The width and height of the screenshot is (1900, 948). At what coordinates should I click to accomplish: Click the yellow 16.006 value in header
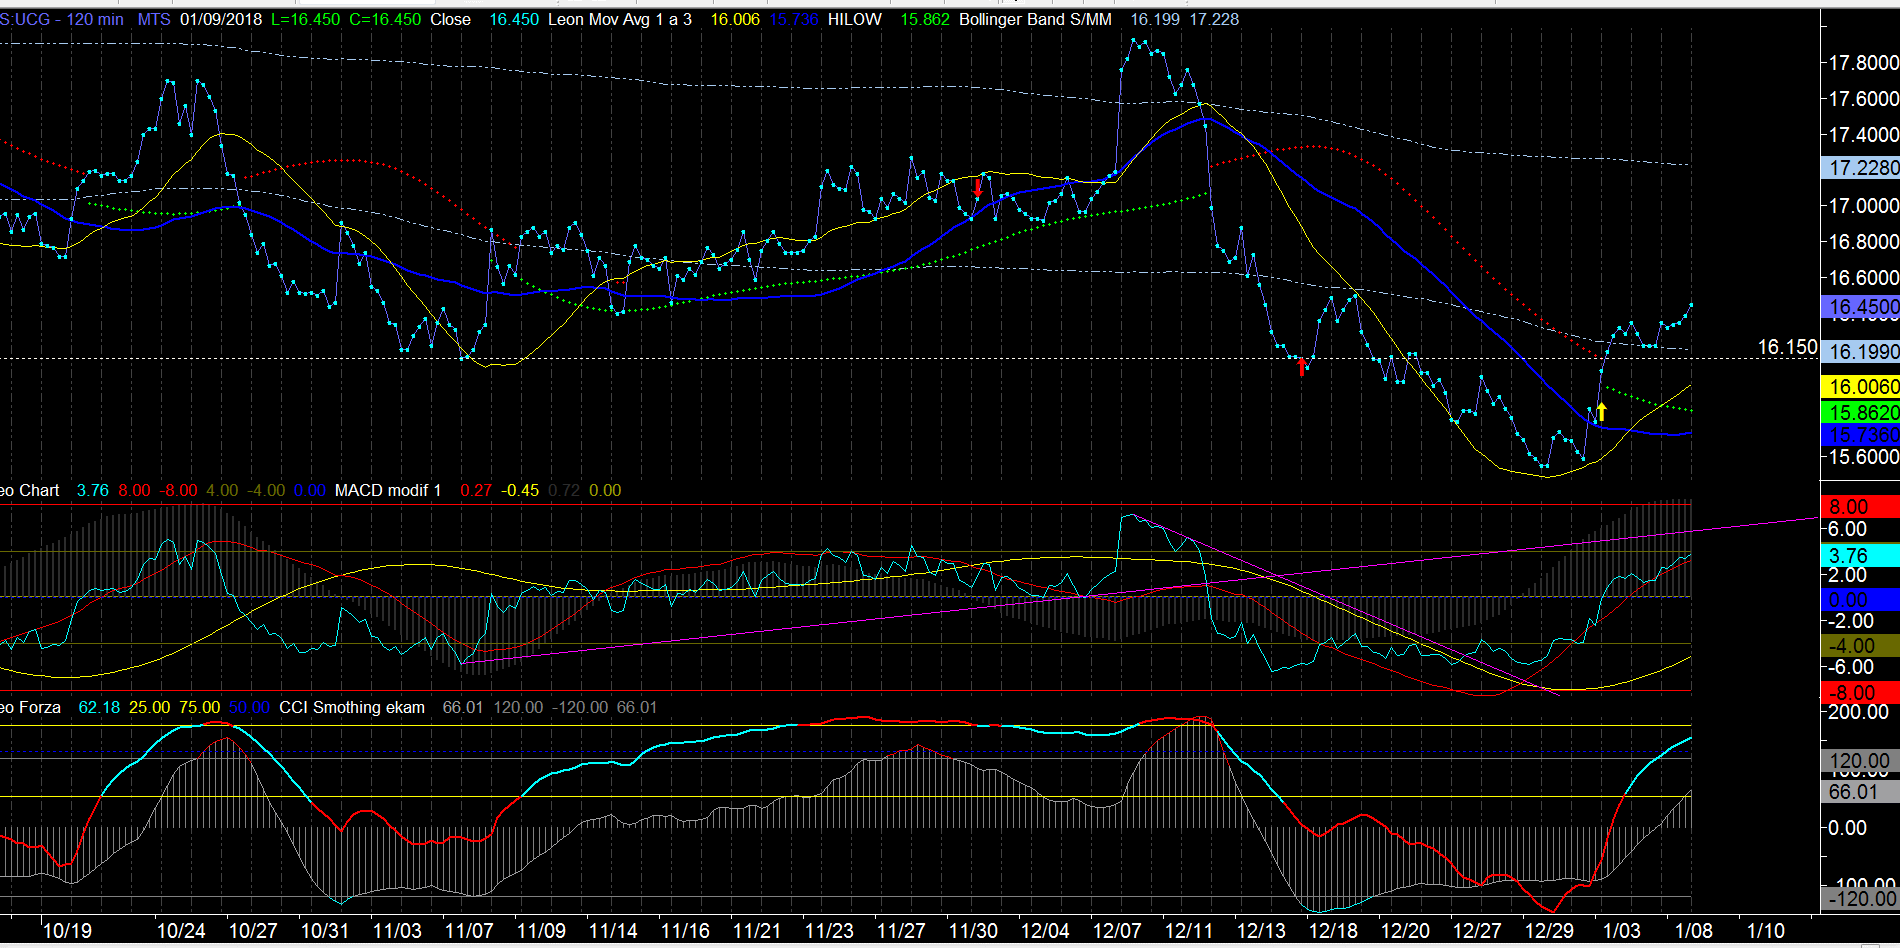tap(735, 19)
